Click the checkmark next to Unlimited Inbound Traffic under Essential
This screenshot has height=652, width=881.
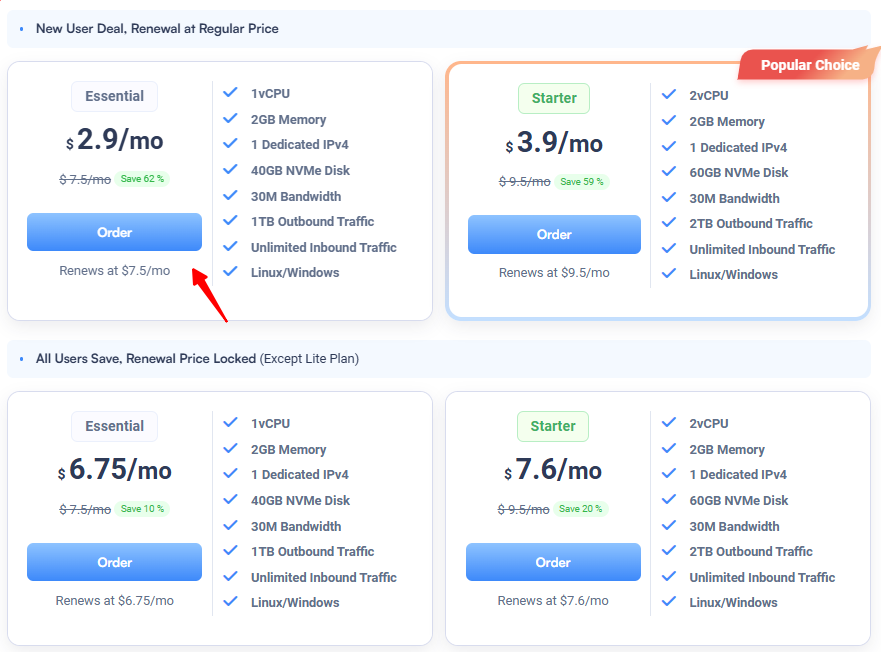pos(230,247)
